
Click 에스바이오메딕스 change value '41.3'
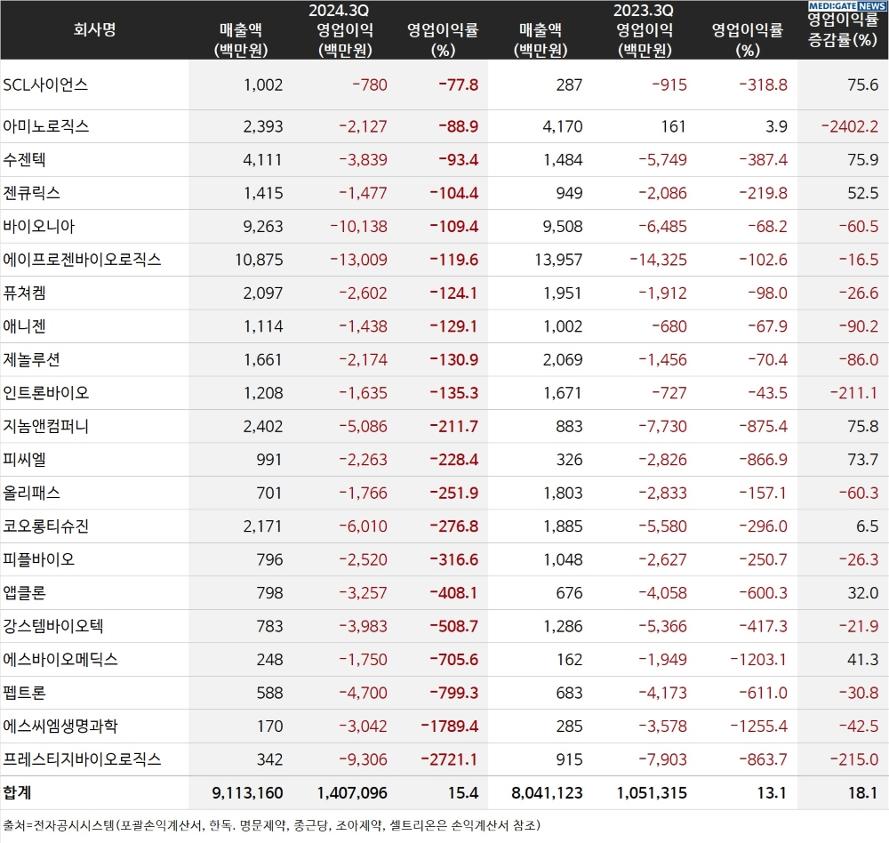point(863,660)
